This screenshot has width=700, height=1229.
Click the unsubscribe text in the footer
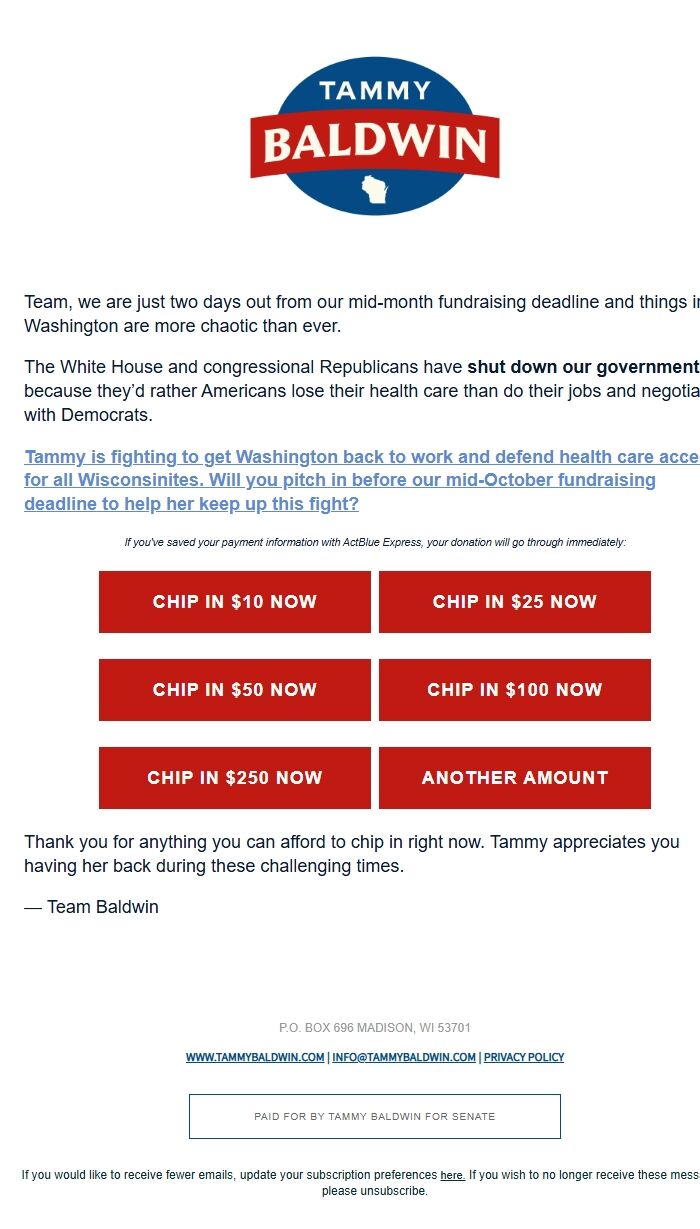pos(396,1191)
